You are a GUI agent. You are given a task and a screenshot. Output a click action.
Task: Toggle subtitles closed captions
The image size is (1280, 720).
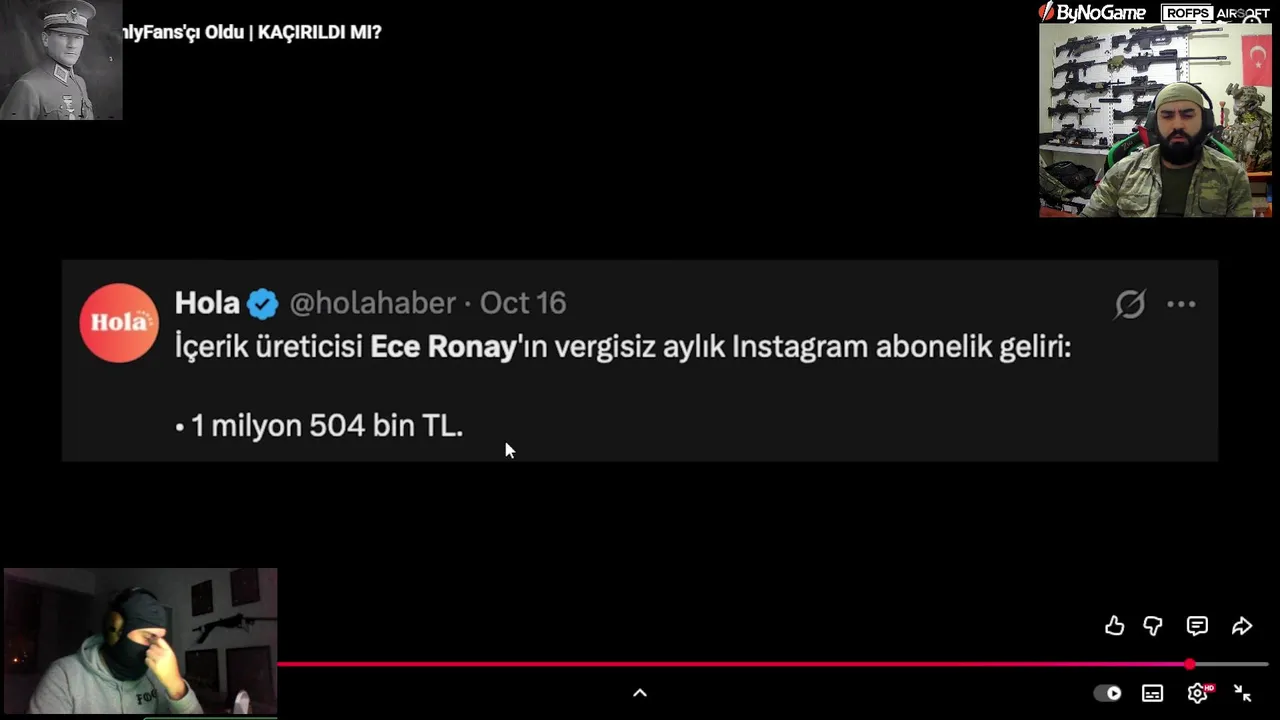(1152, 693)
